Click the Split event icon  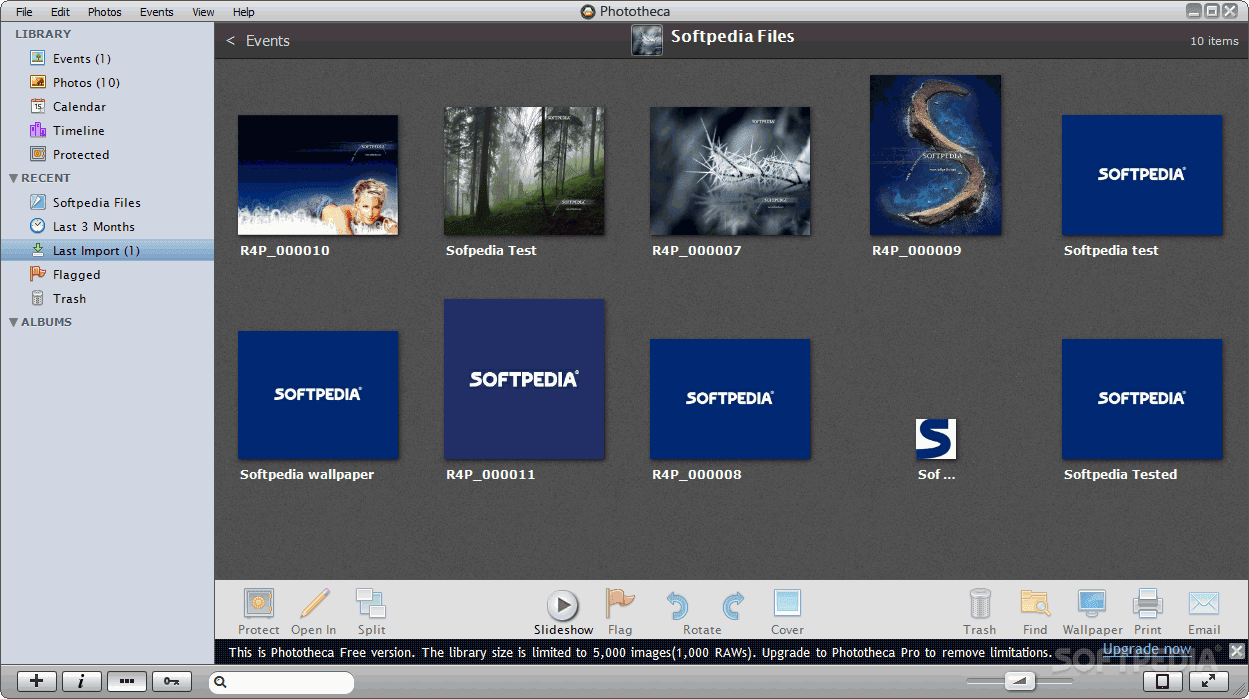pyautogui.click(x=371, y=604)
